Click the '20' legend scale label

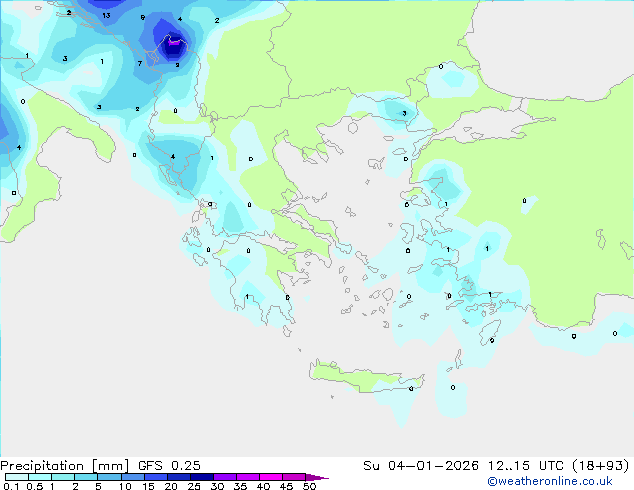pos(171,486)
